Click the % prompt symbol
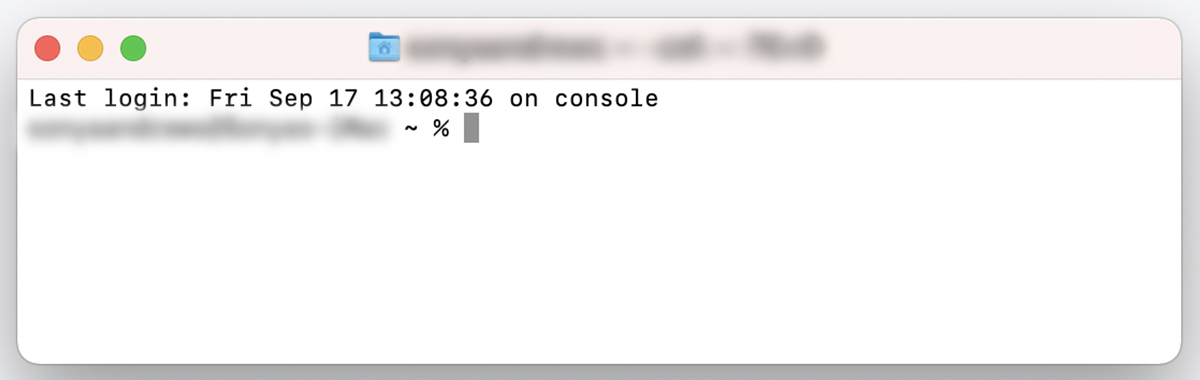This screenshot has width=1200, height=380. point(441,129)
